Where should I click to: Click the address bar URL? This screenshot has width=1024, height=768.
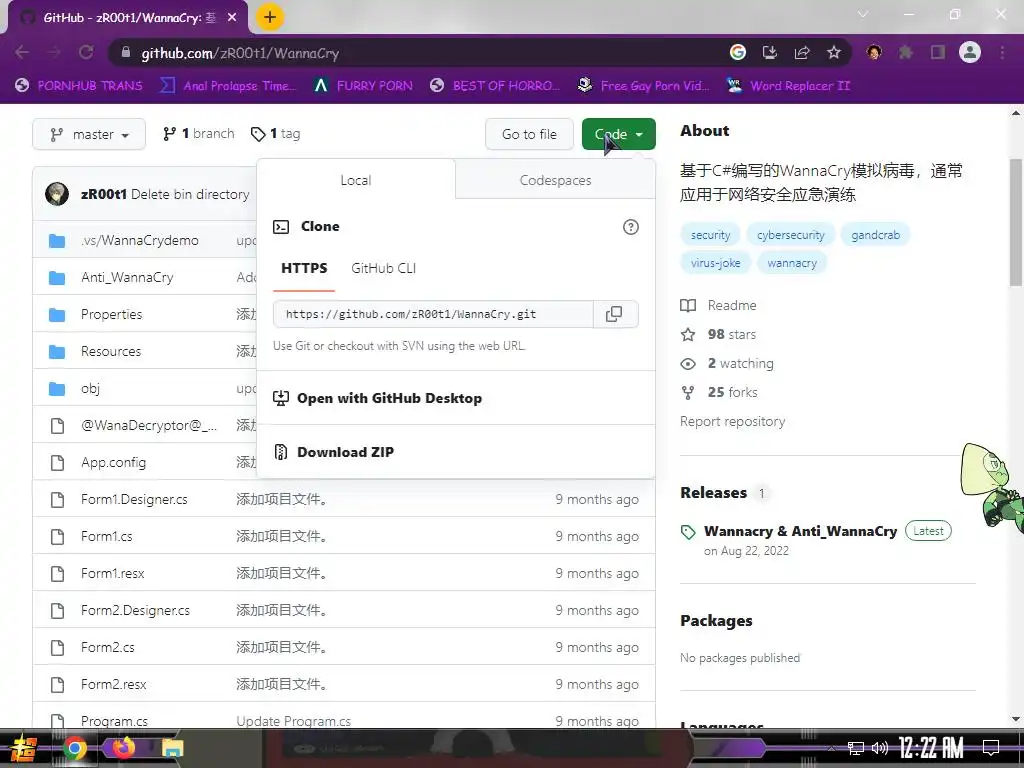click(240, 53)
